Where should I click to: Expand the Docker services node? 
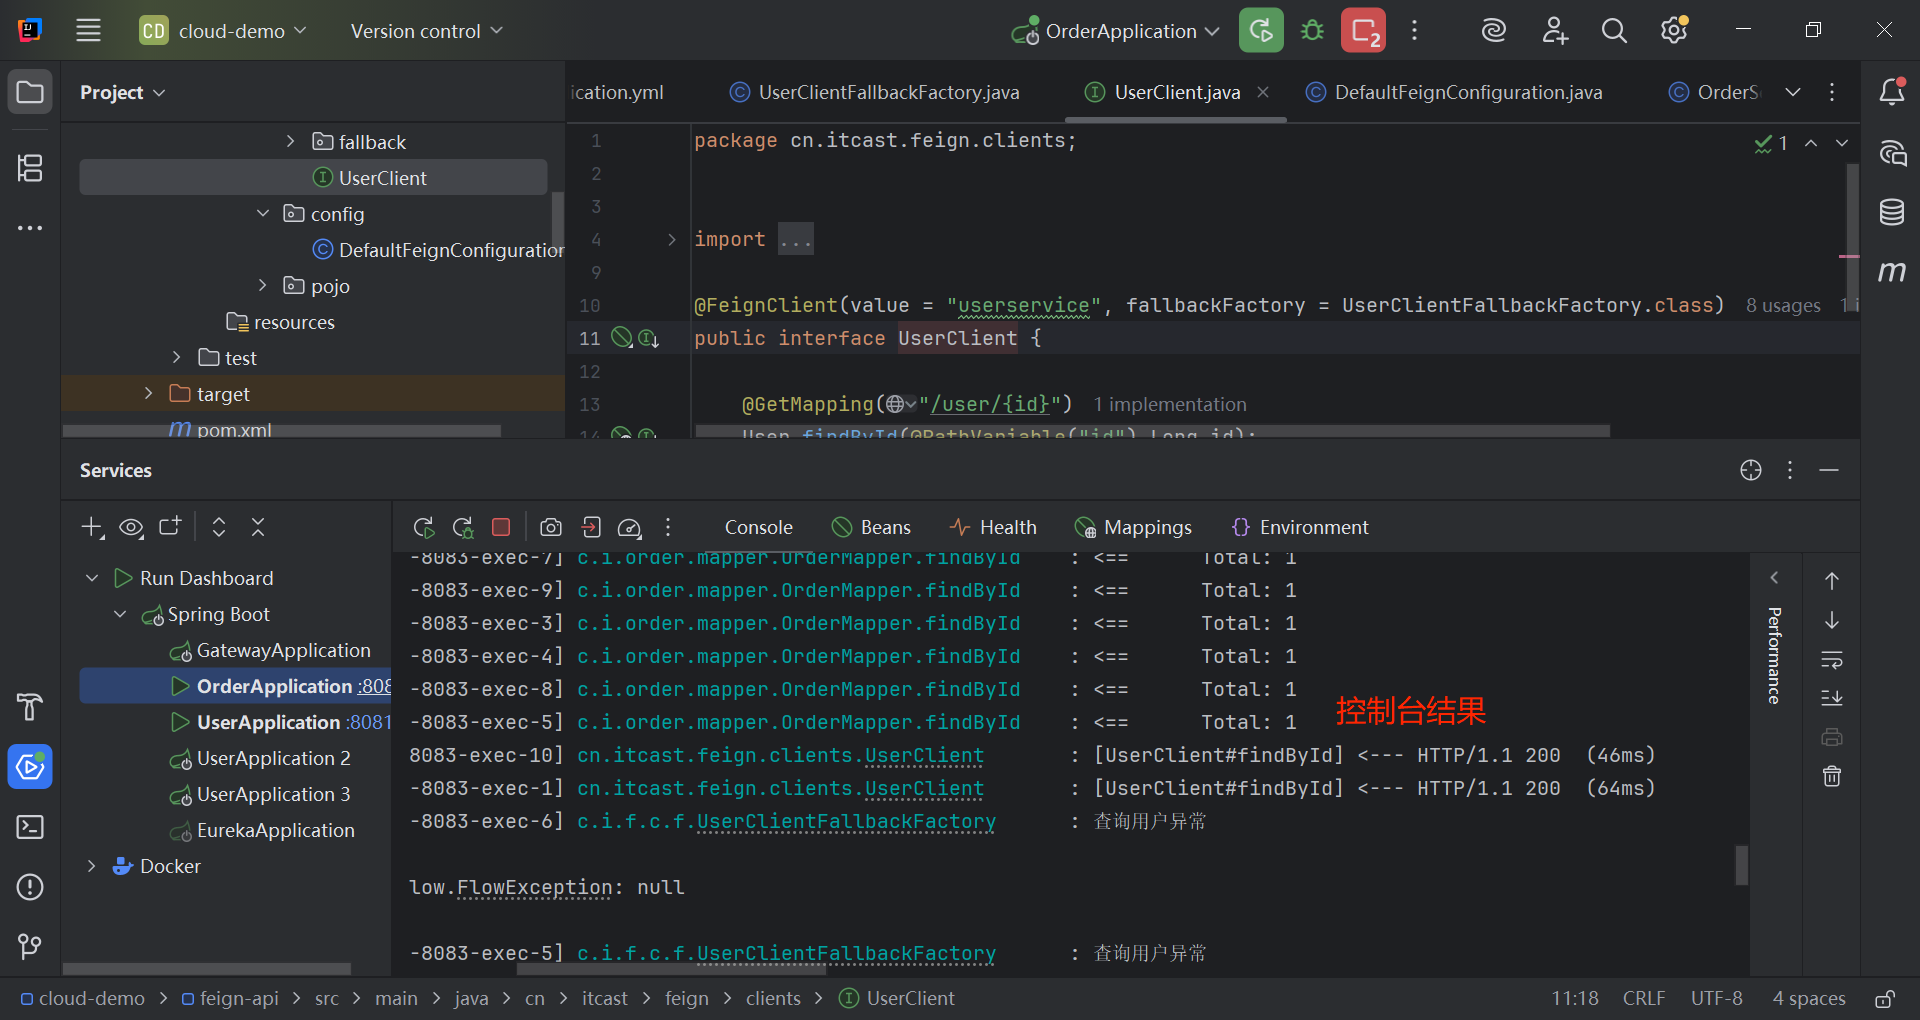pyautogui.click(x=92, y=866)
